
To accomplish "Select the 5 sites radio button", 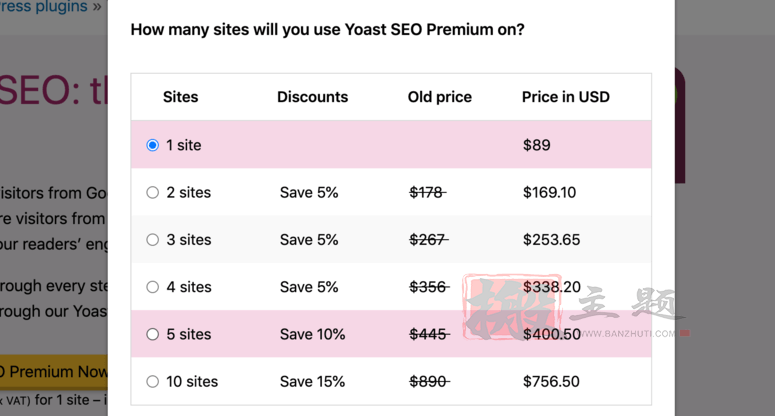I will click(x=153, y=334).
